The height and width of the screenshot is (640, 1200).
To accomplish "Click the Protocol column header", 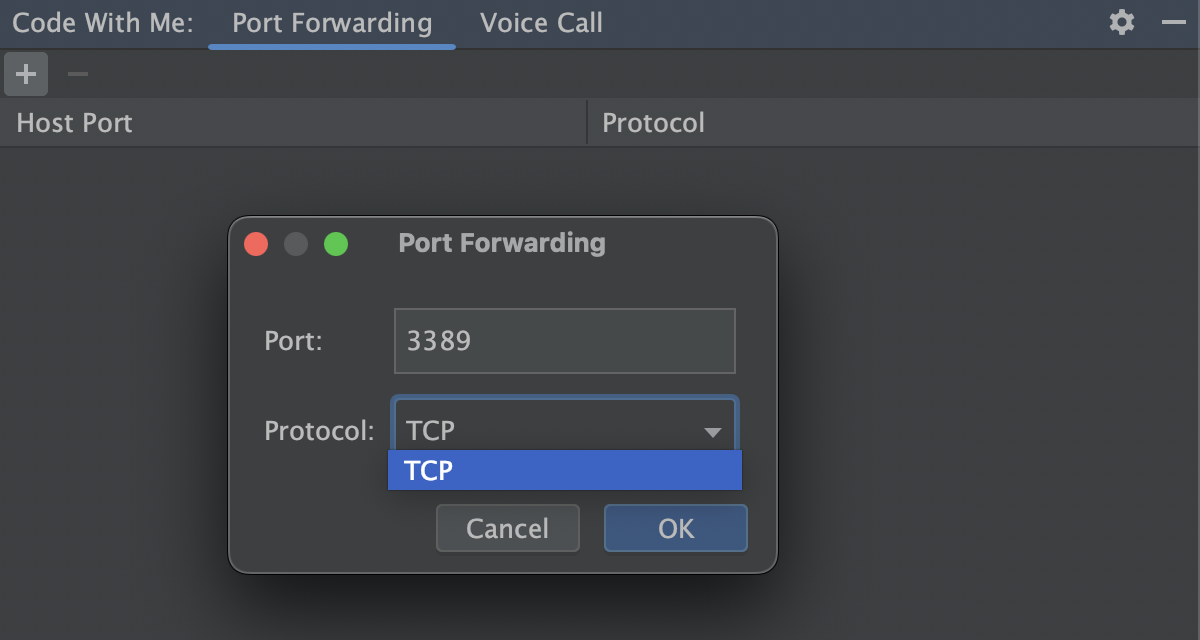I will pos(653,123).
